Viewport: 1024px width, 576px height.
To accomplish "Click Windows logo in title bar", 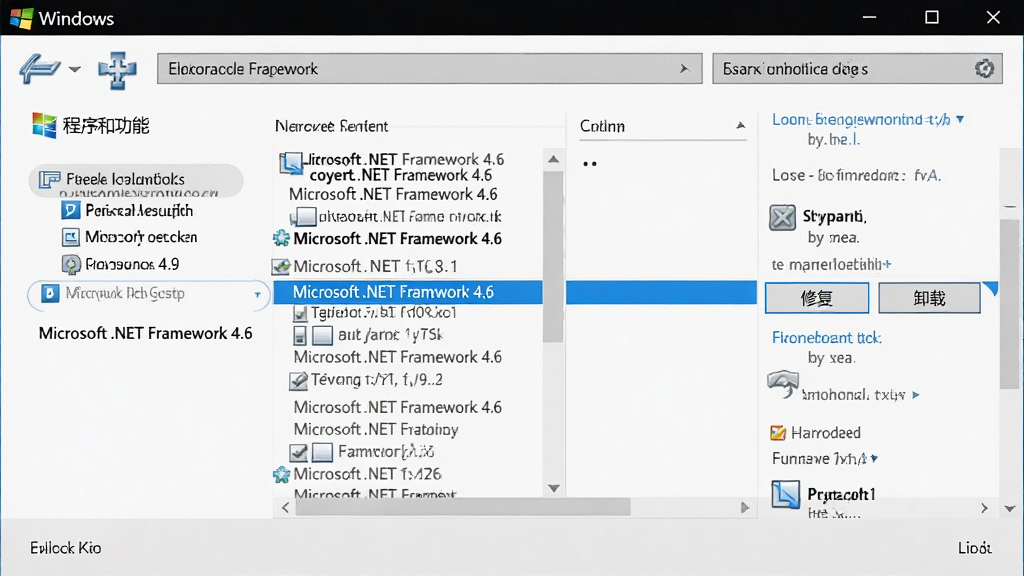I will coord(22,18).
